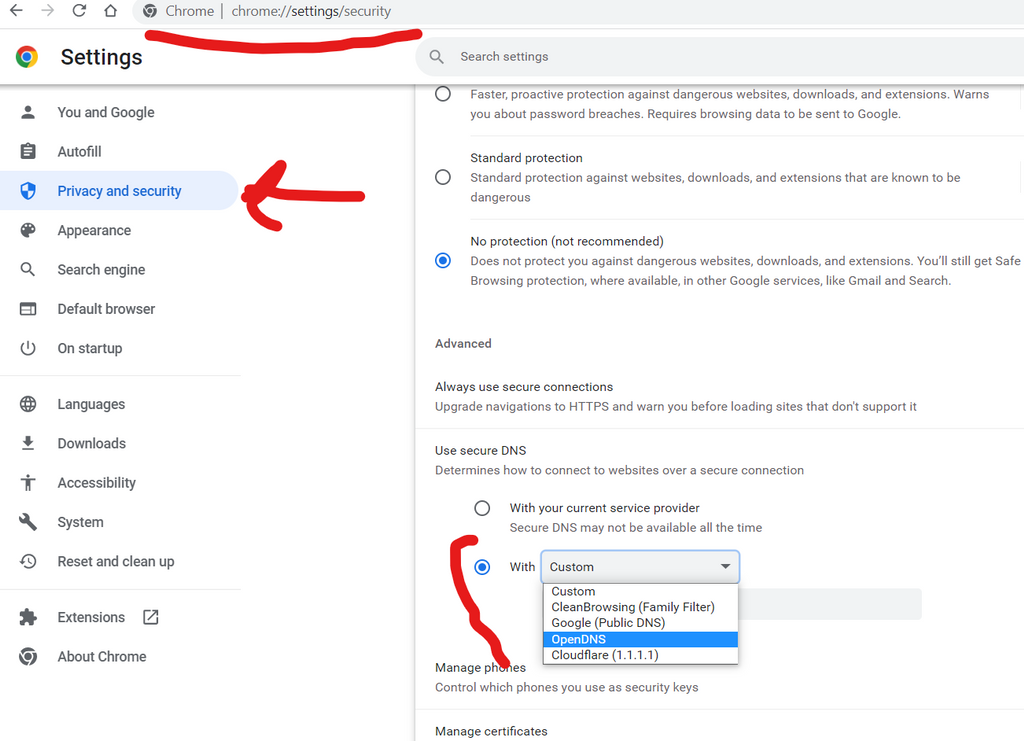This screenshot has width=1024, height=741.
Task: Select the With custom DNS provider radio
Action: [482, 567]
